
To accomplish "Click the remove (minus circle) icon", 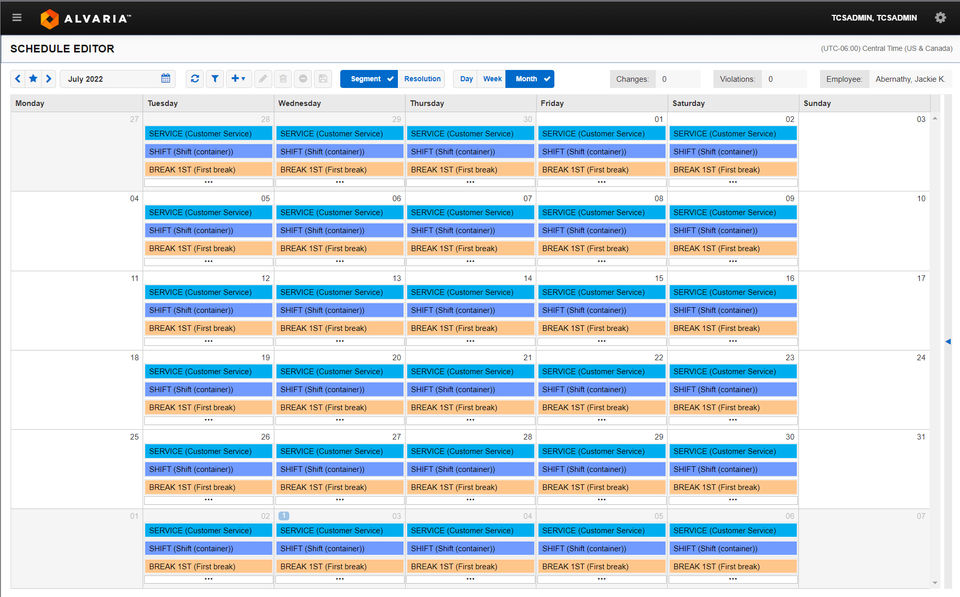I will pyautogui.click(x=303, y=78).
